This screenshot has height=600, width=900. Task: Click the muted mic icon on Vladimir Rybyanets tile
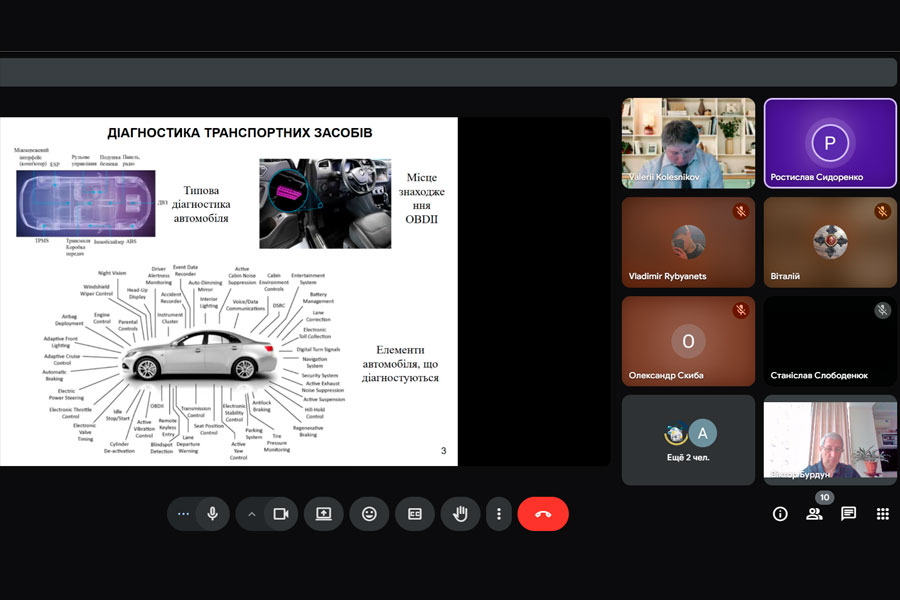pos(740,212)
